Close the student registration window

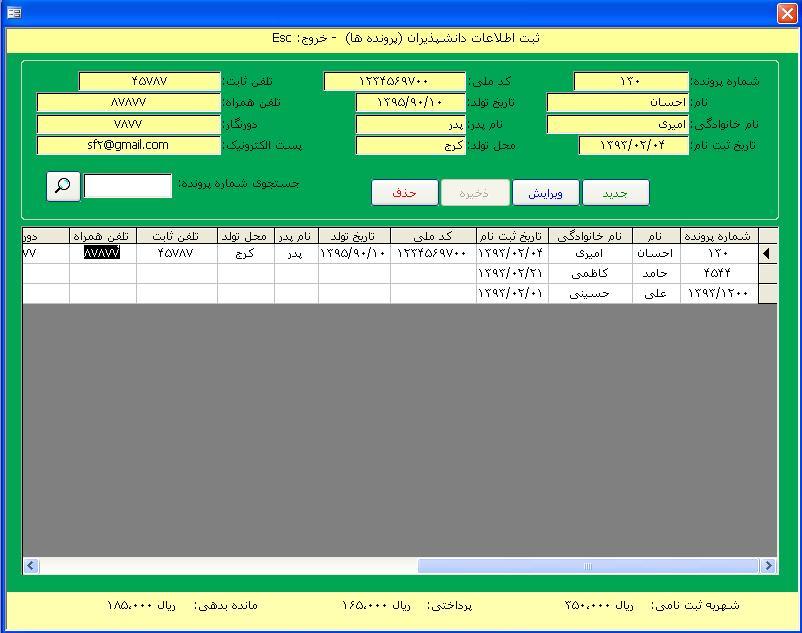pos(787,13)
